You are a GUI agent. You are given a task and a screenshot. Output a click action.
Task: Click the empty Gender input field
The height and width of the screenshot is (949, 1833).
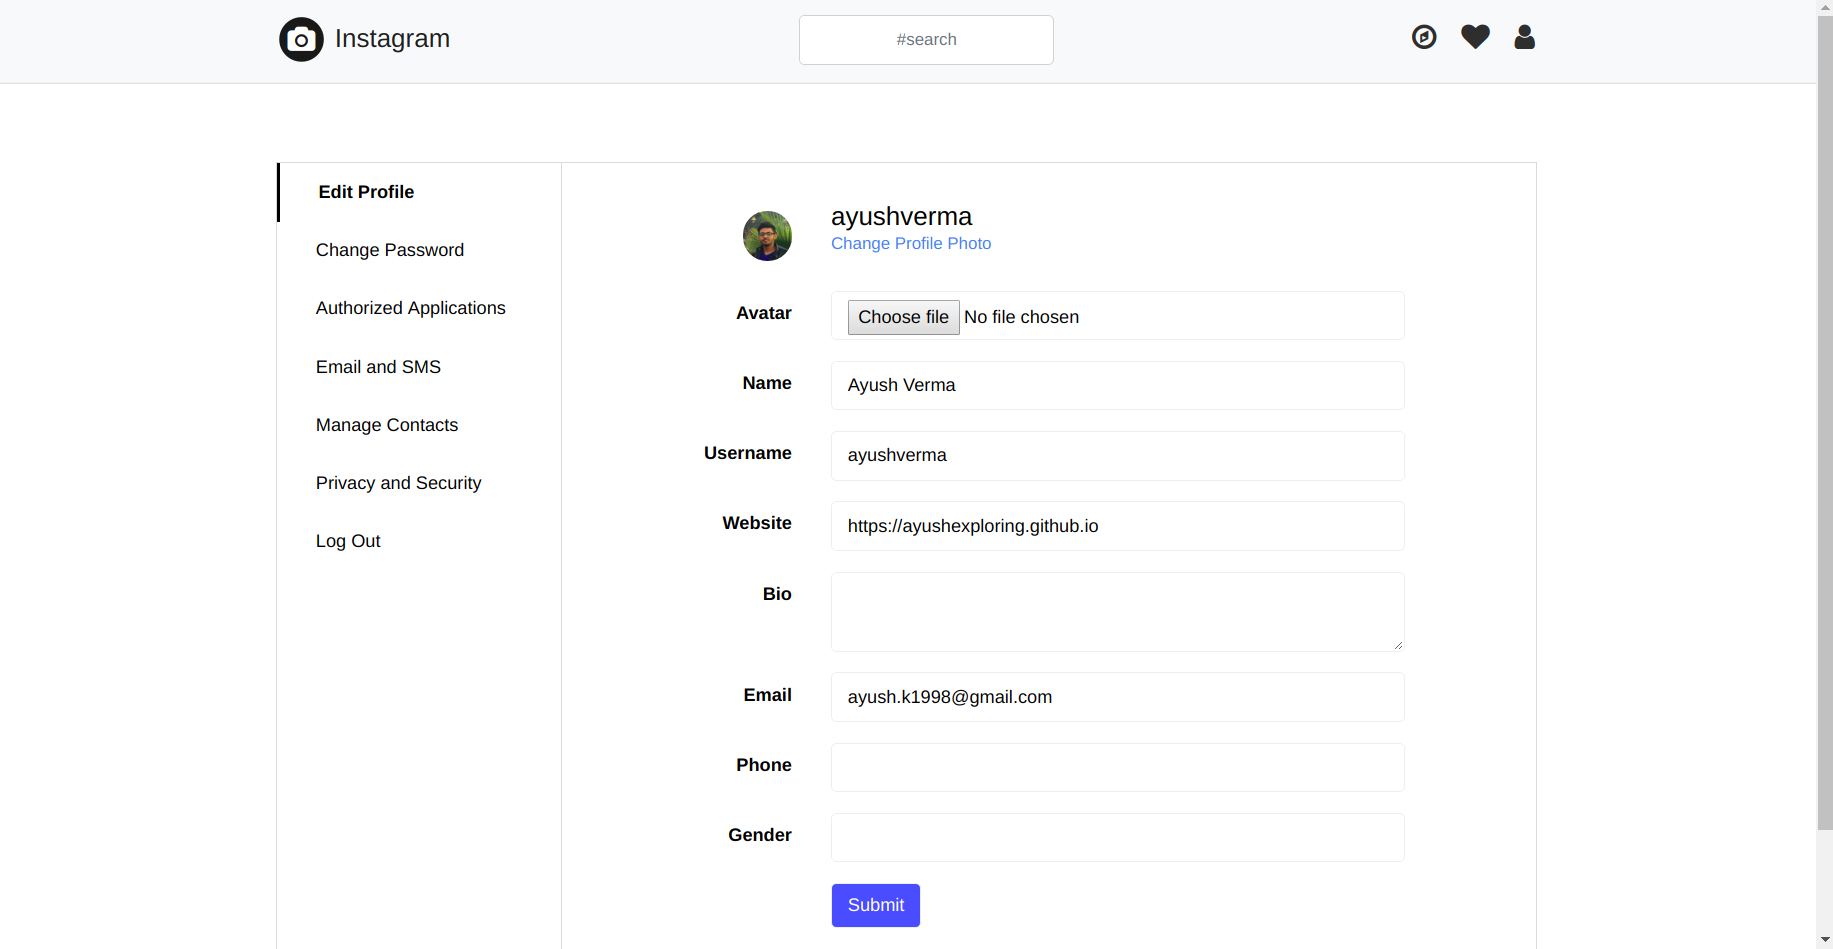(1118, 837)
